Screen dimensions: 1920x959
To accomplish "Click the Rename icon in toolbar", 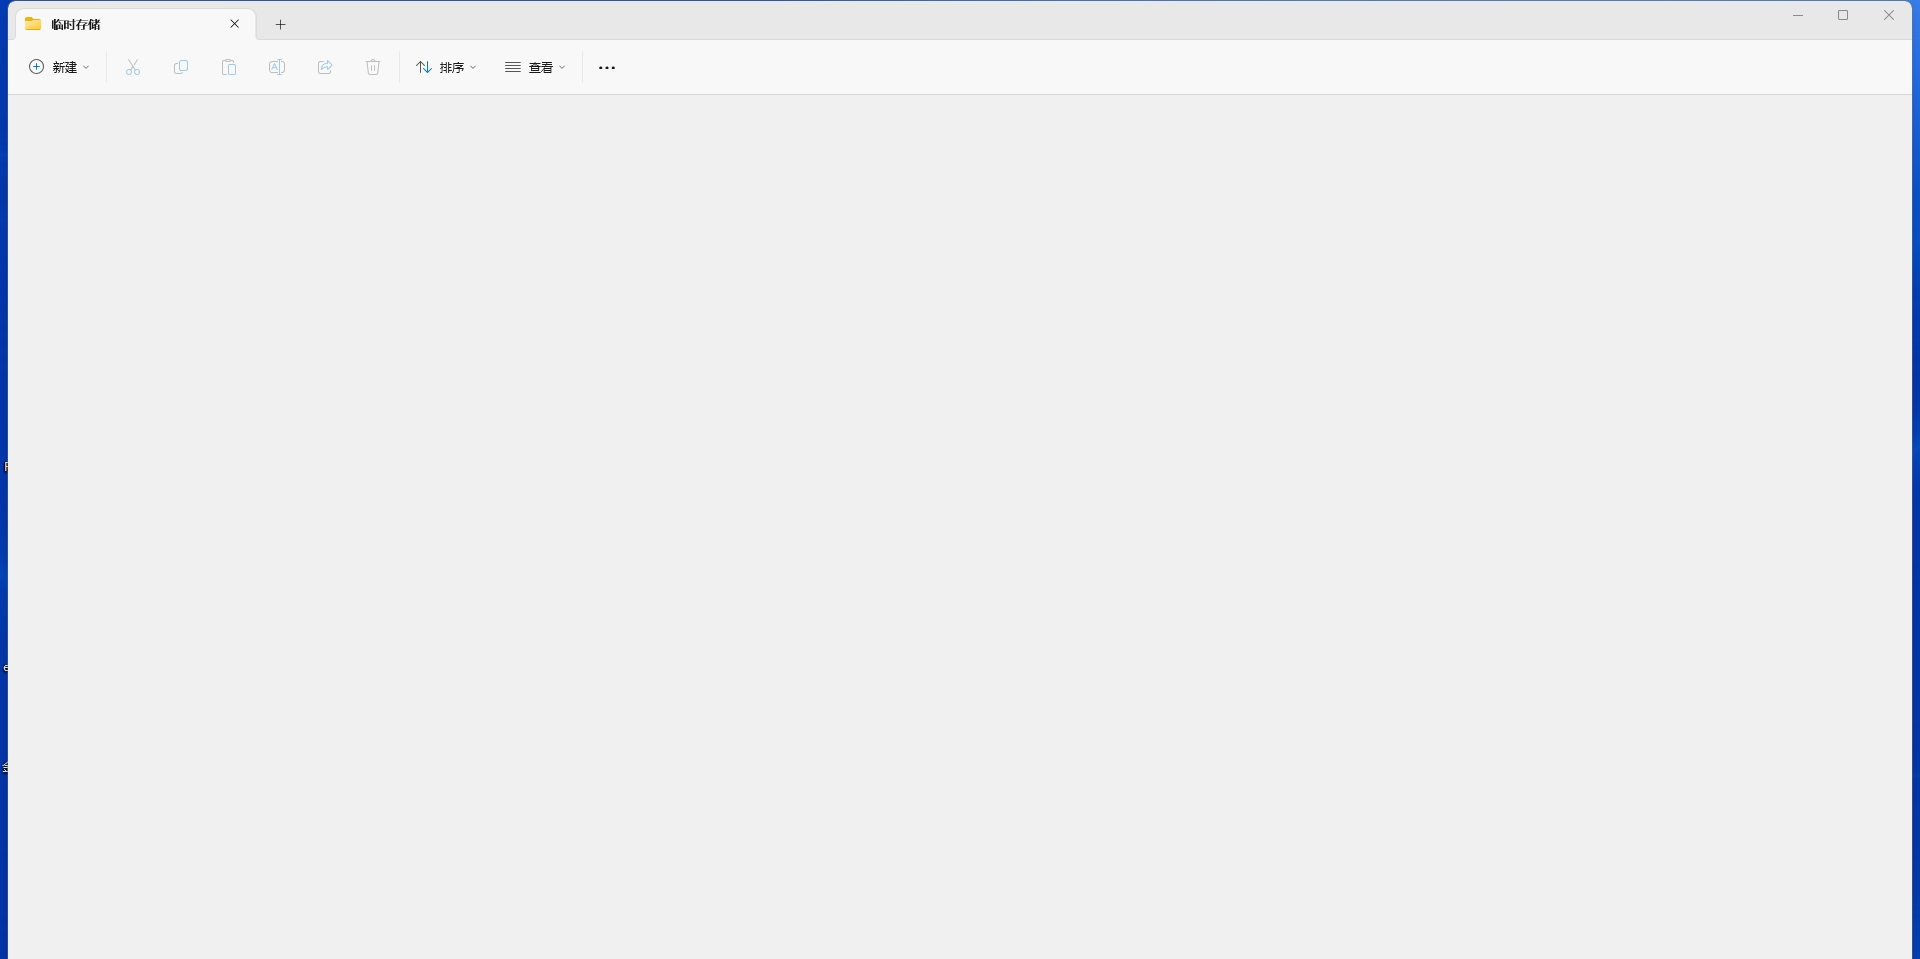I will (277, 67).
